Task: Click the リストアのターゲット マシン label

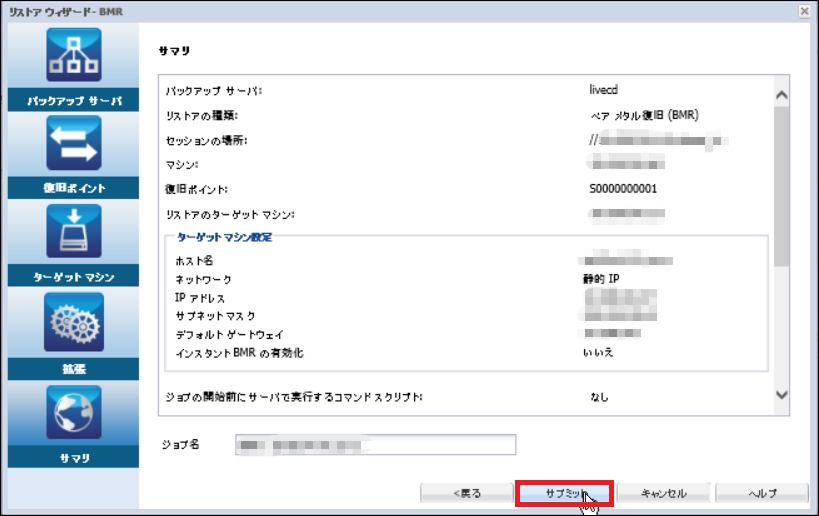Action: [230, 214]
